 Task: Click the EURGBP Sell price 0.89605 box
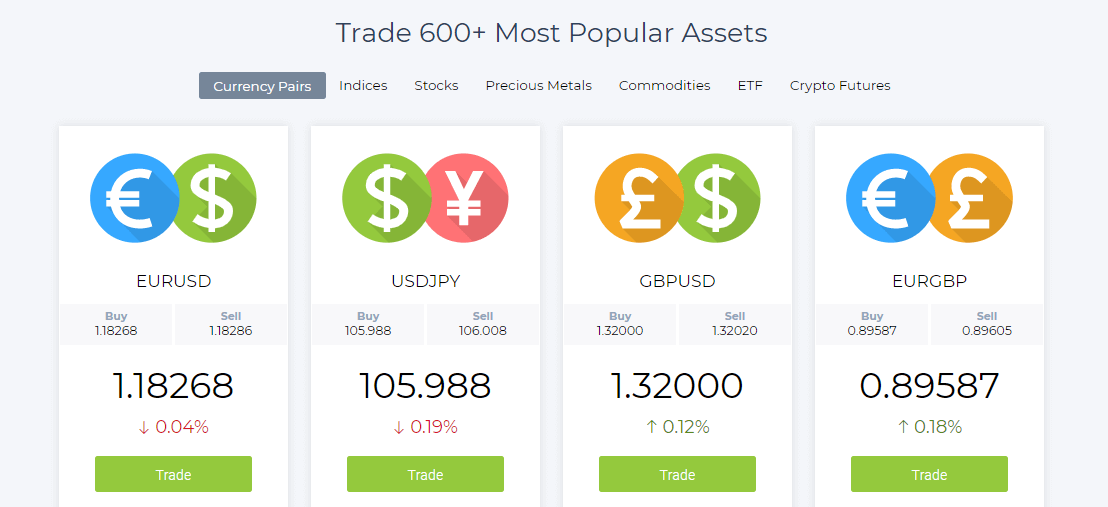tap(986, 325)
